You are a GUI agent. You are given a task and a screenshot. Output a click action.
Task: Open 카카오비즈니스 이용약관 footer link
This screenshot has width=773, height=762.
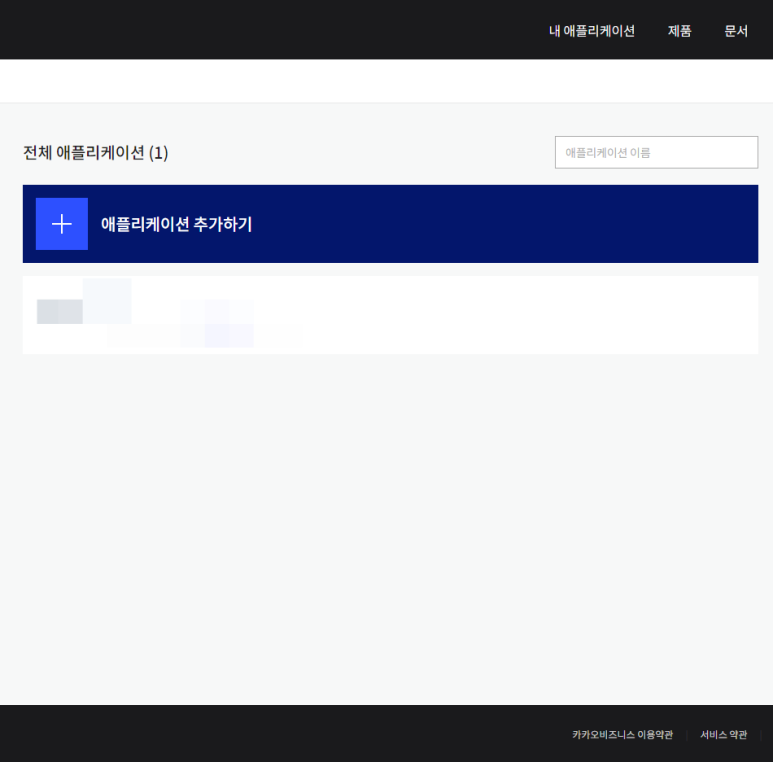click(x=622, y=734)
